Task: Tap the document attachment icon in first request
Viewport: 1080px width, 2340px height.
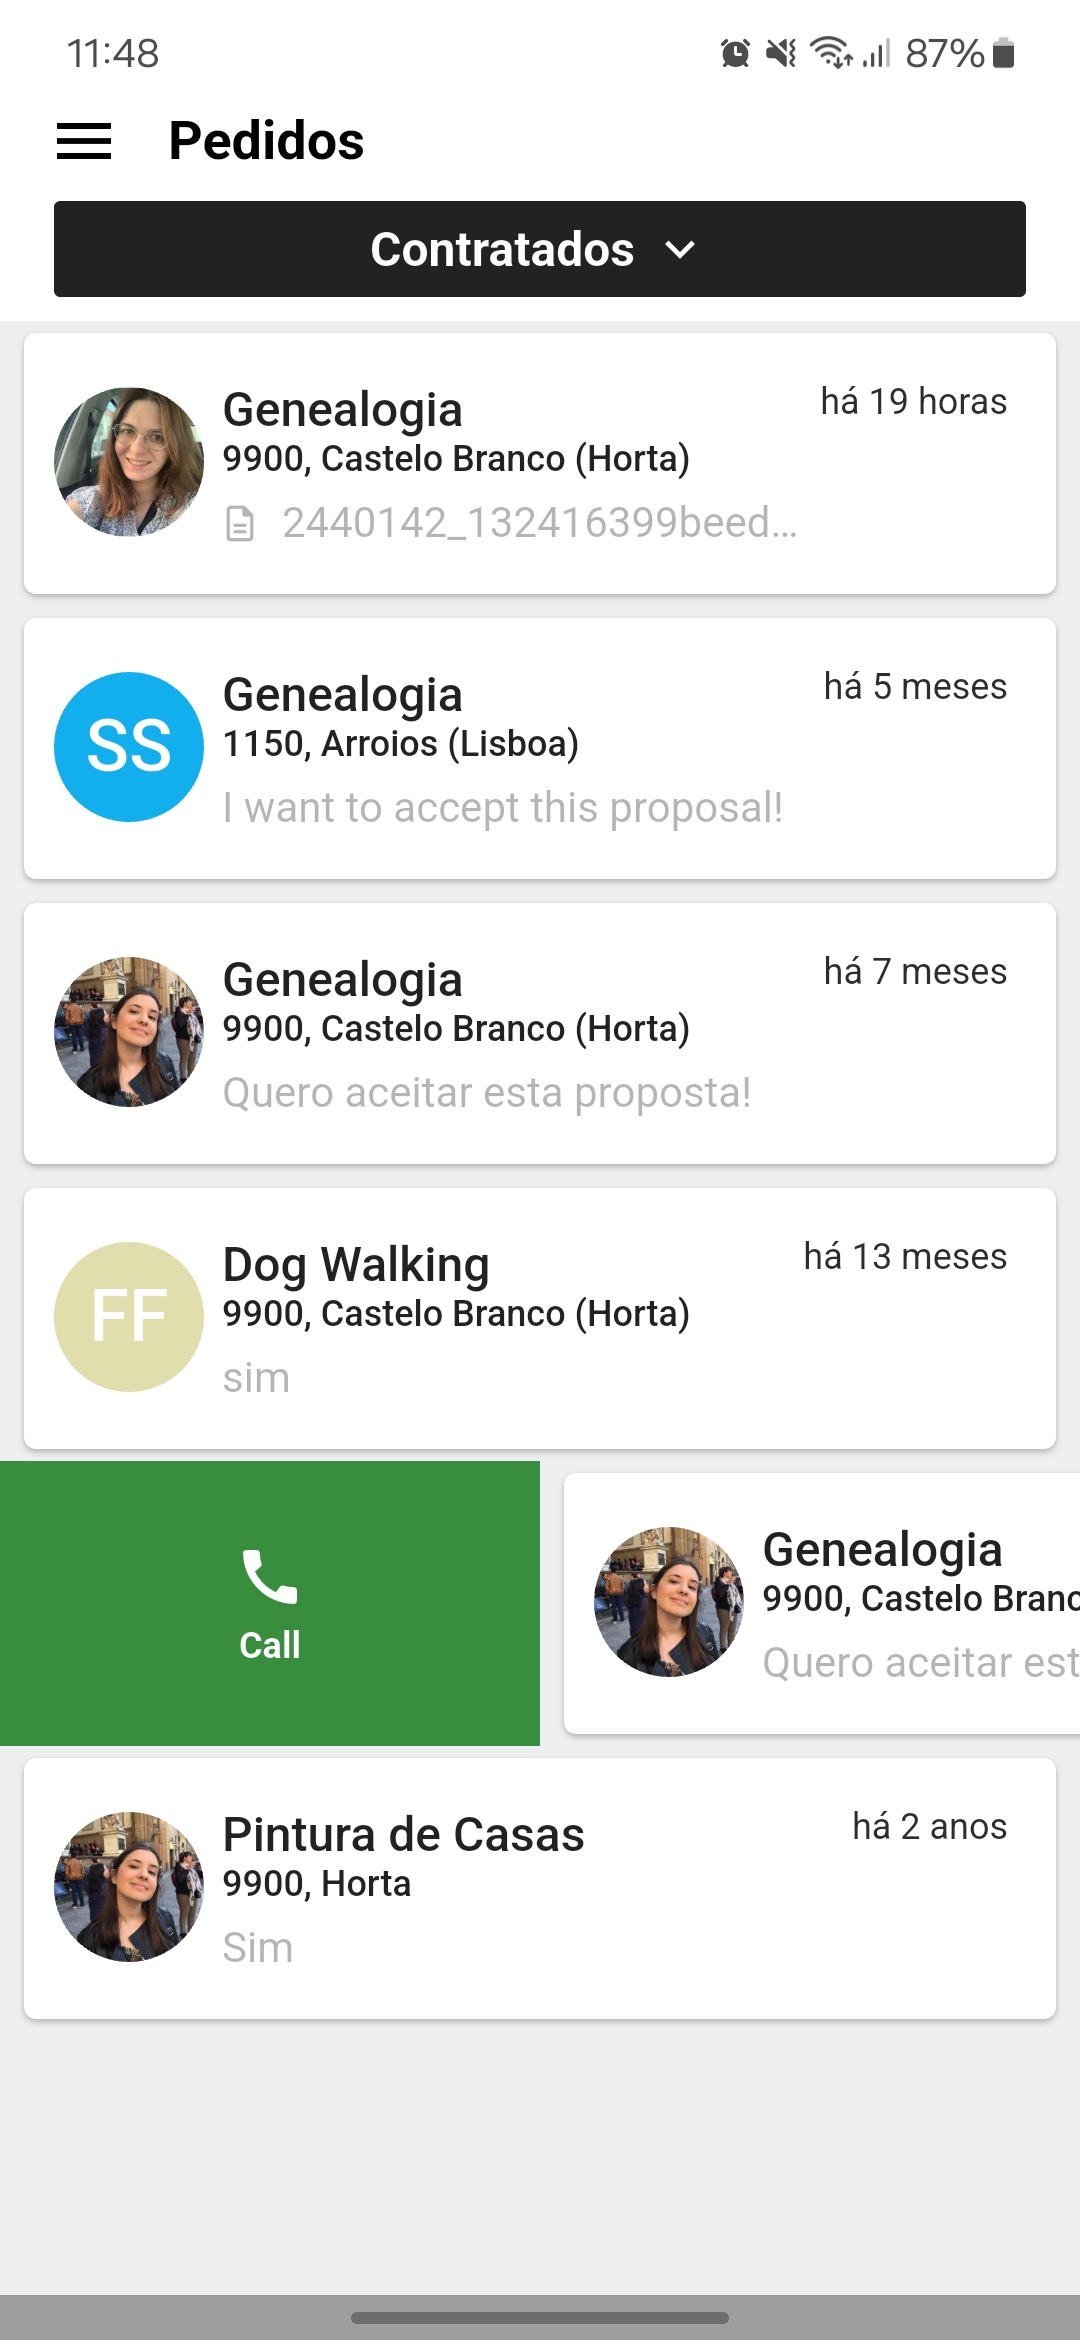Action: pyautogui.click(x=240, y=523)
